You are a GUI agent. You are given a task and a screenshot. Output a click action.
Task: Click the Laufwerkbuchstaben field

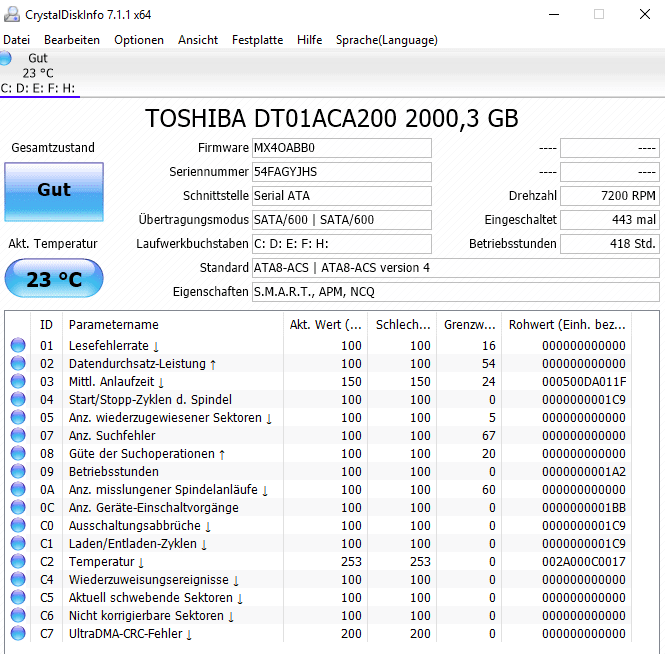coord(342,244)
